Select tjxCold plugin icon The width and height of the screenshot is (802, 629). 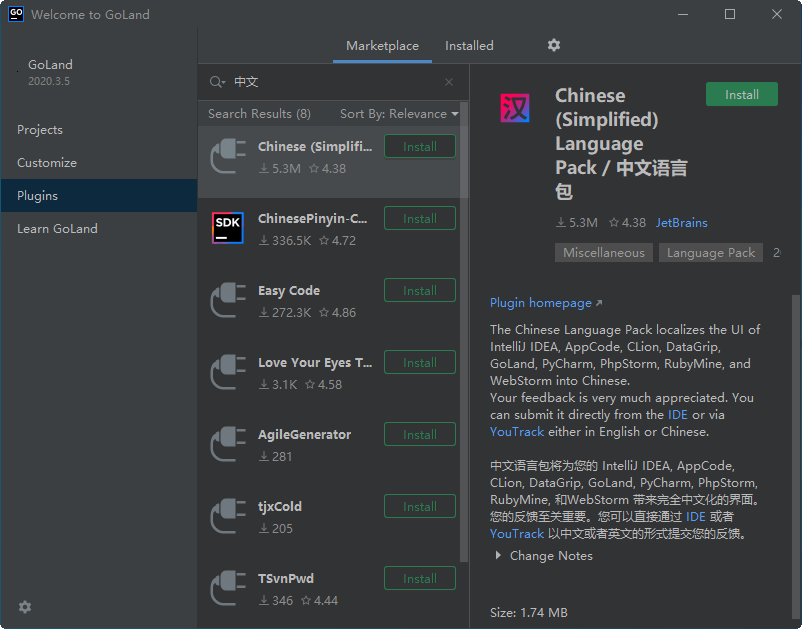pos(228,516)
